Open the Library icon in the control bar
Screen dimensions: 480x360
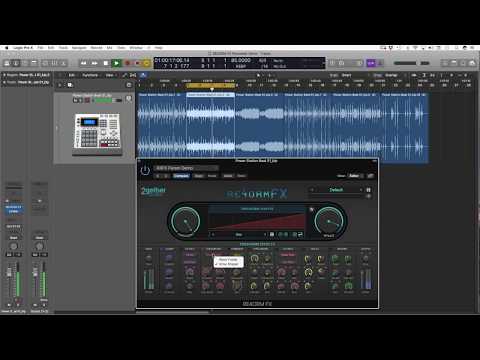click(7, 63)
